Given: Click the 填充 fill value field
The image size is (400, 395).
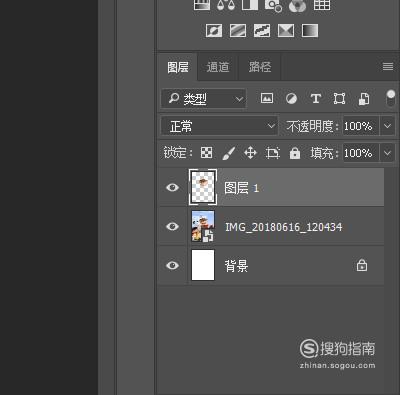Looking at the screenshot, I should point(361,153).
